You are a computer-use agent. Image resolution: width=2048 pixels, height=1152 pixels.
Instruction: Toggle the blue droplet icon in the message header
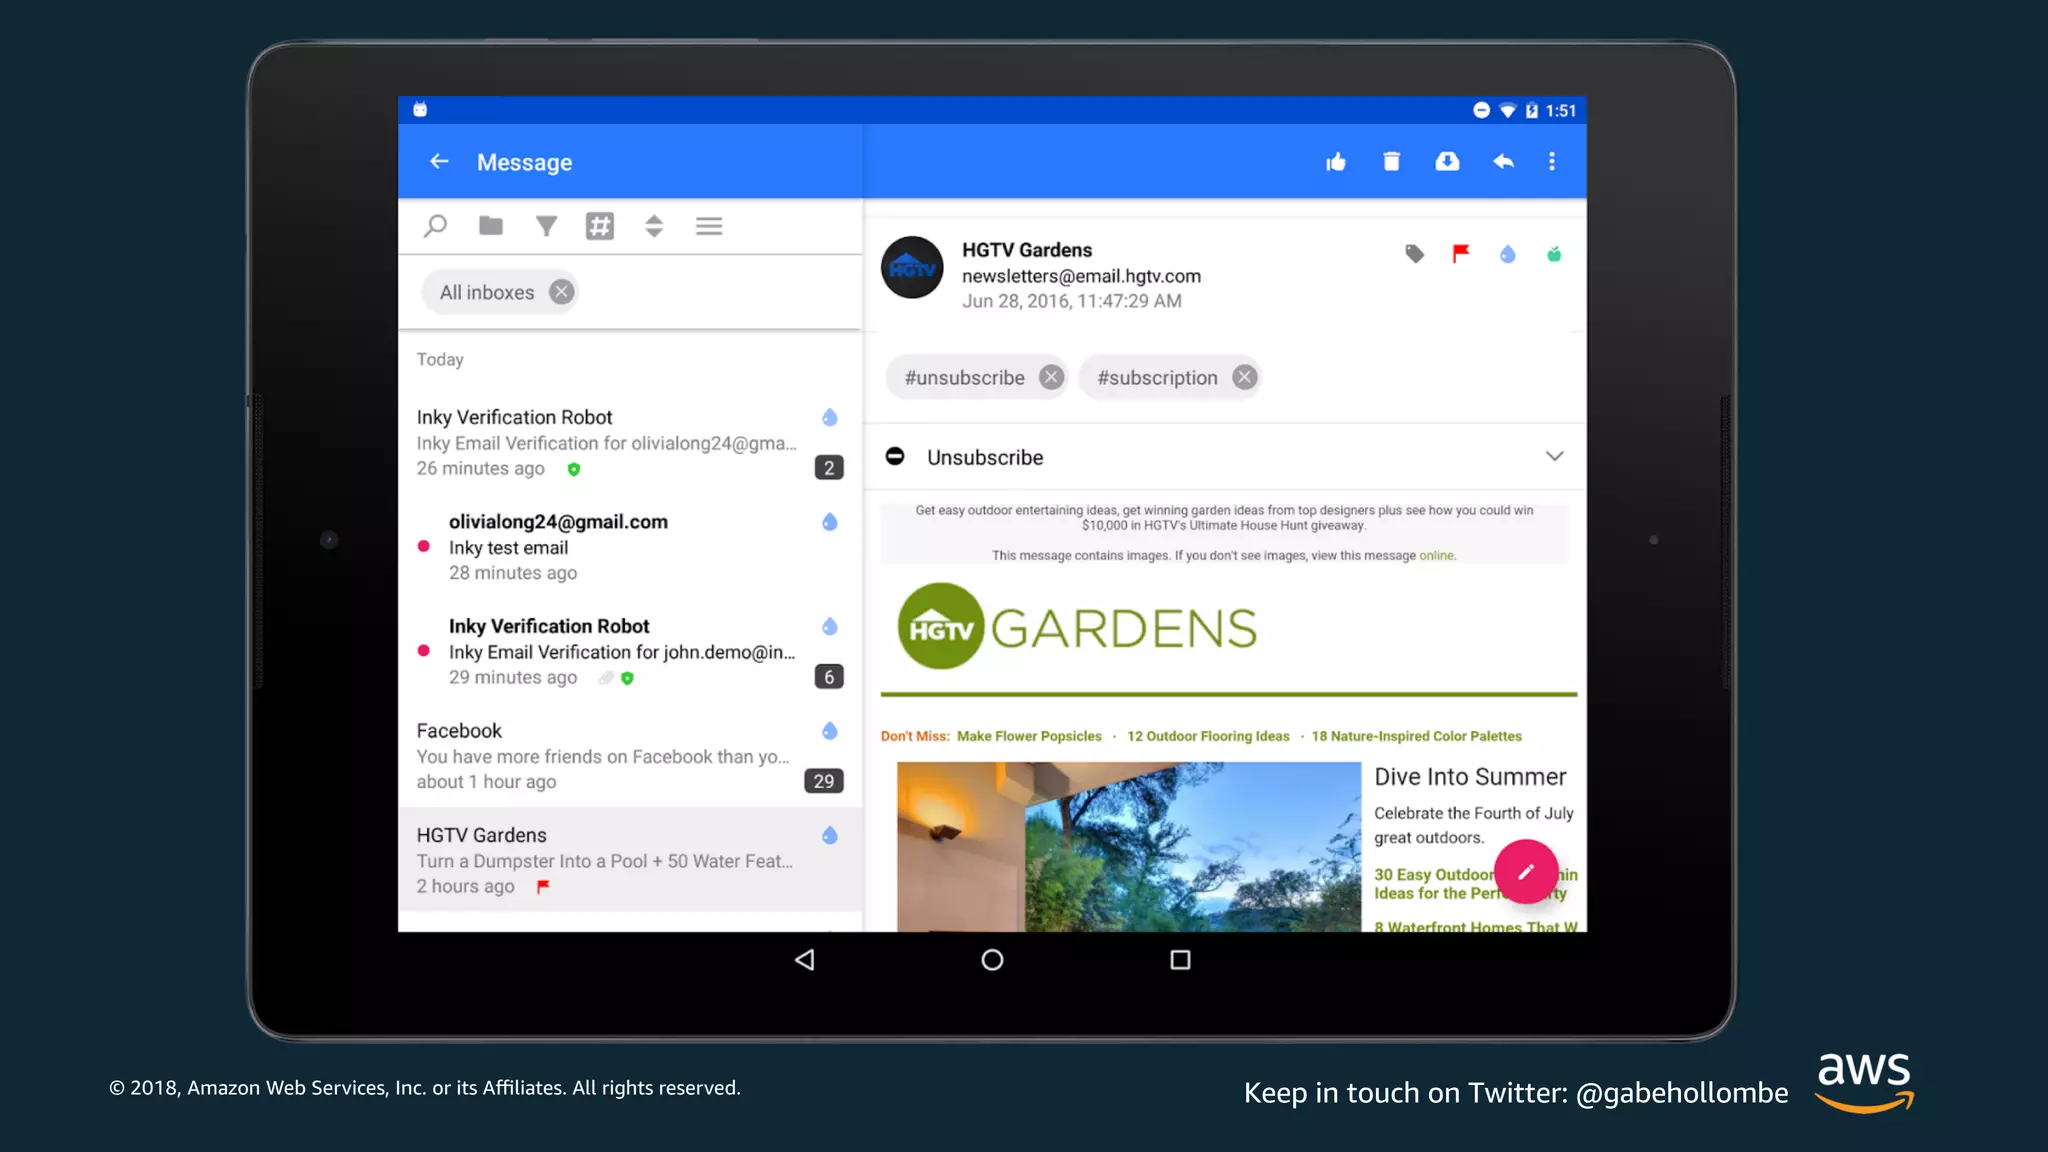(x=1507, y=254)
